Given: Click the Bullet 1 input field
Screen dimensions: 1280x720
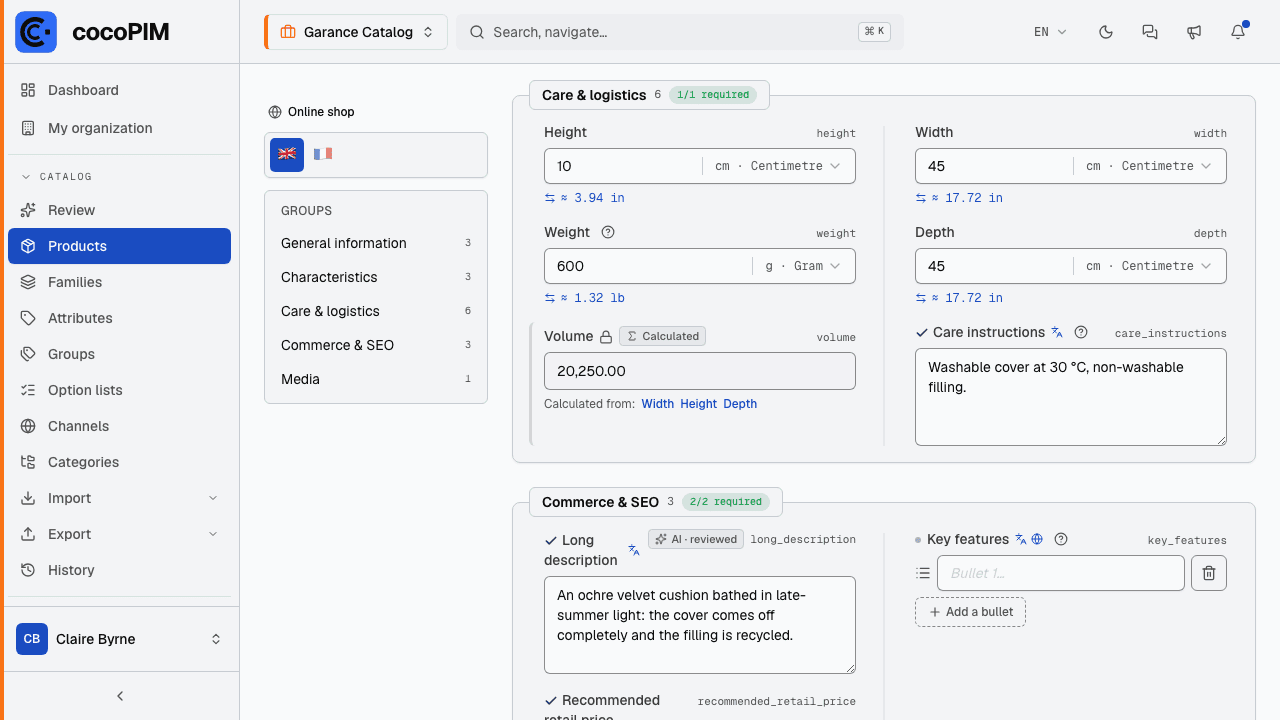Looking at the screenshot, I should pos(1061,573).
